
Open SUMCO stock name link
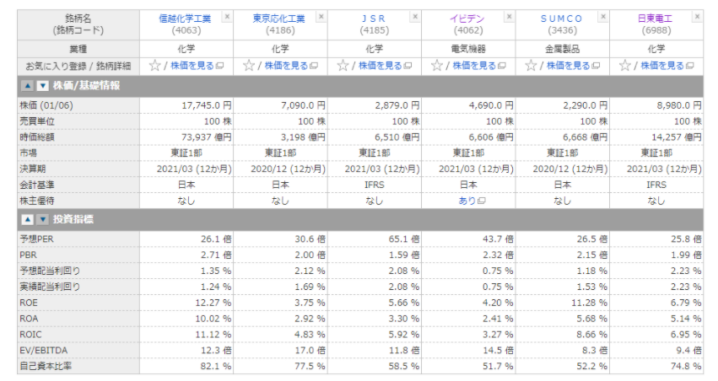(x=561, y=19)
